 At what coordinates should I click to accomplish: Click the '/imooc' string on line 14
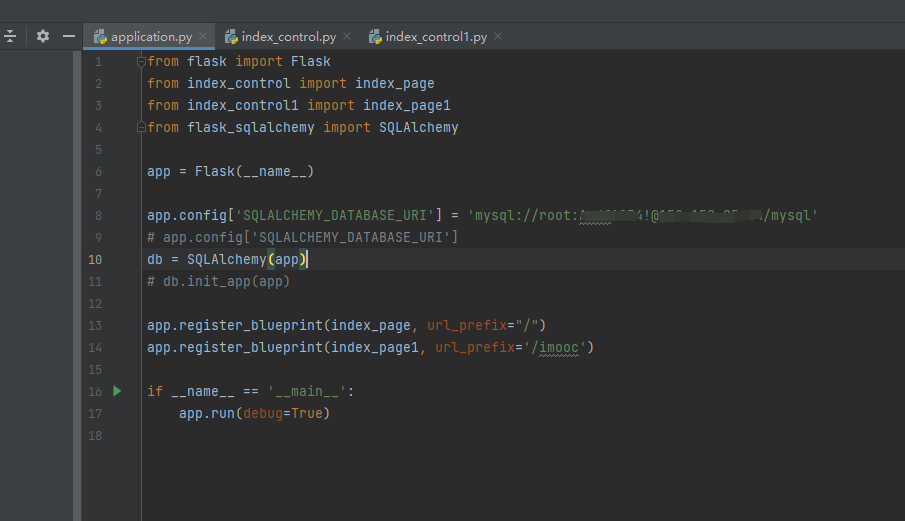(555, 347)
